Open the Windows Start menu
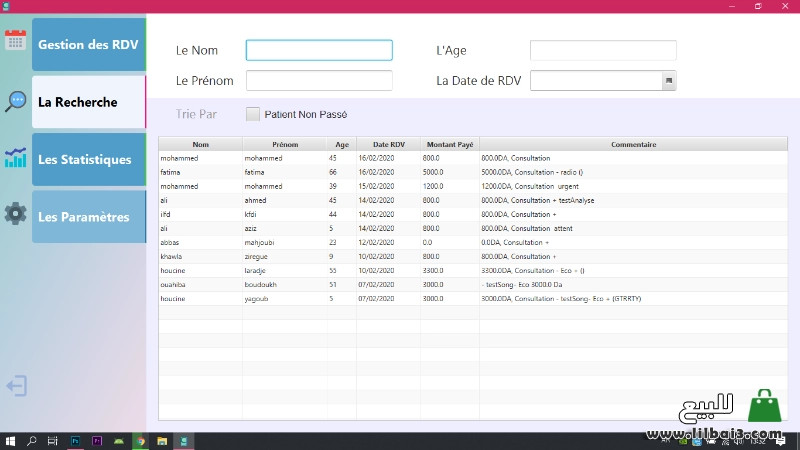Image resolution: width=800 pixels, height=450 pixels. 10,441
